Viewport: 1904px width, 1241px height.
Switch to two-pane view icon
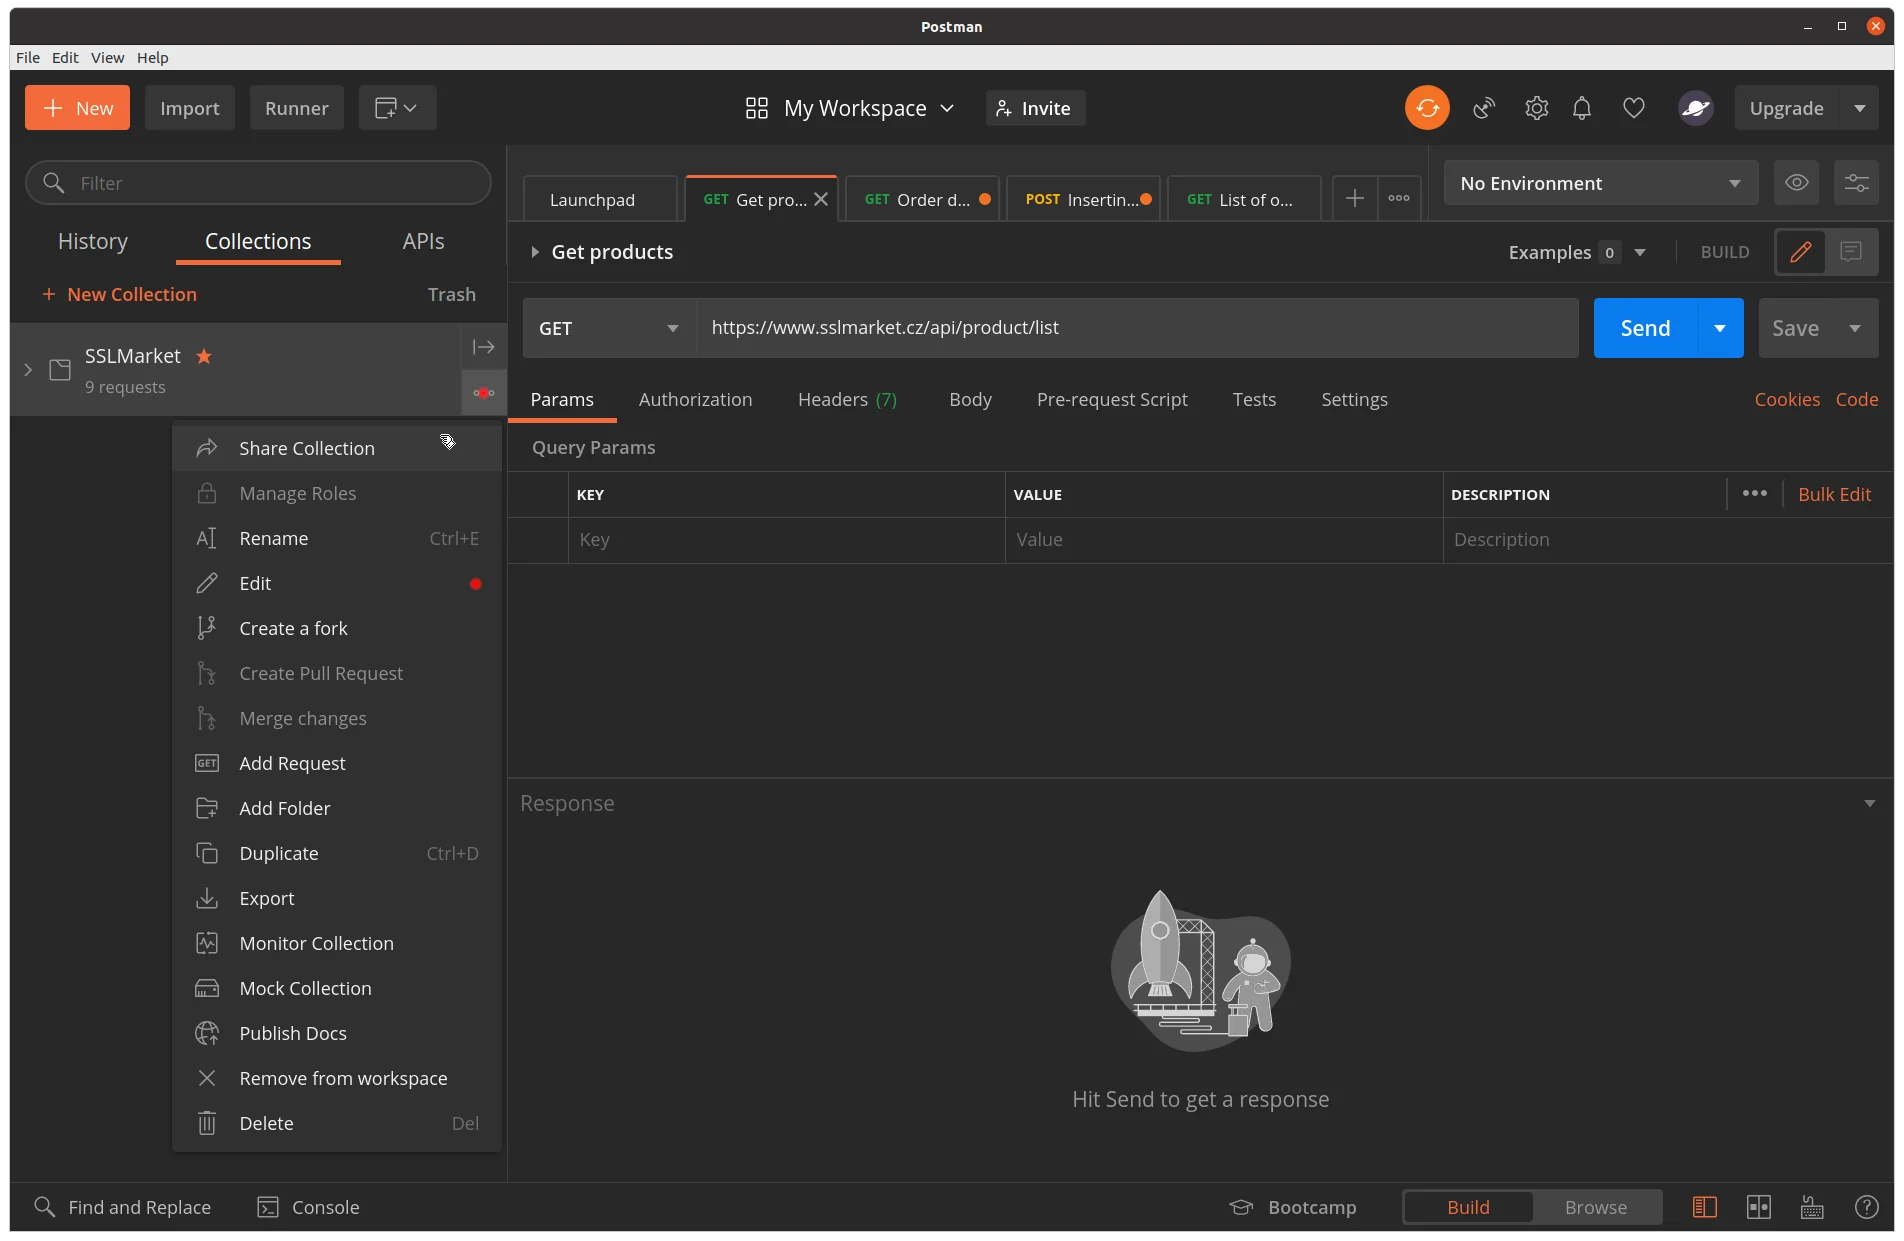click(x=1758, y=1207)
